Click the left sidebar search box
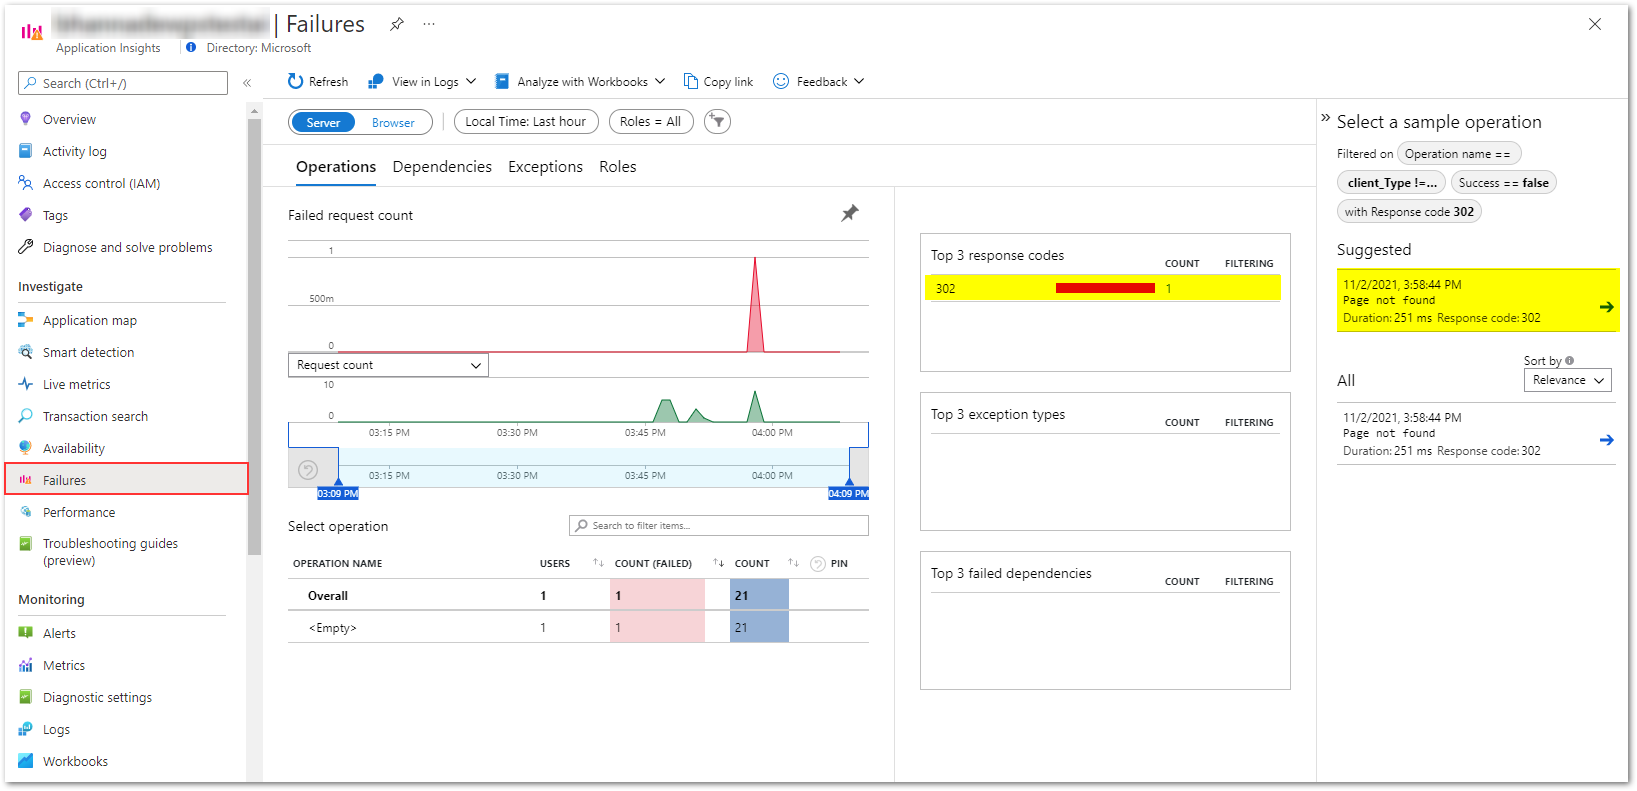This screenshot has width=1637, height=791. (x=123, y=83)
